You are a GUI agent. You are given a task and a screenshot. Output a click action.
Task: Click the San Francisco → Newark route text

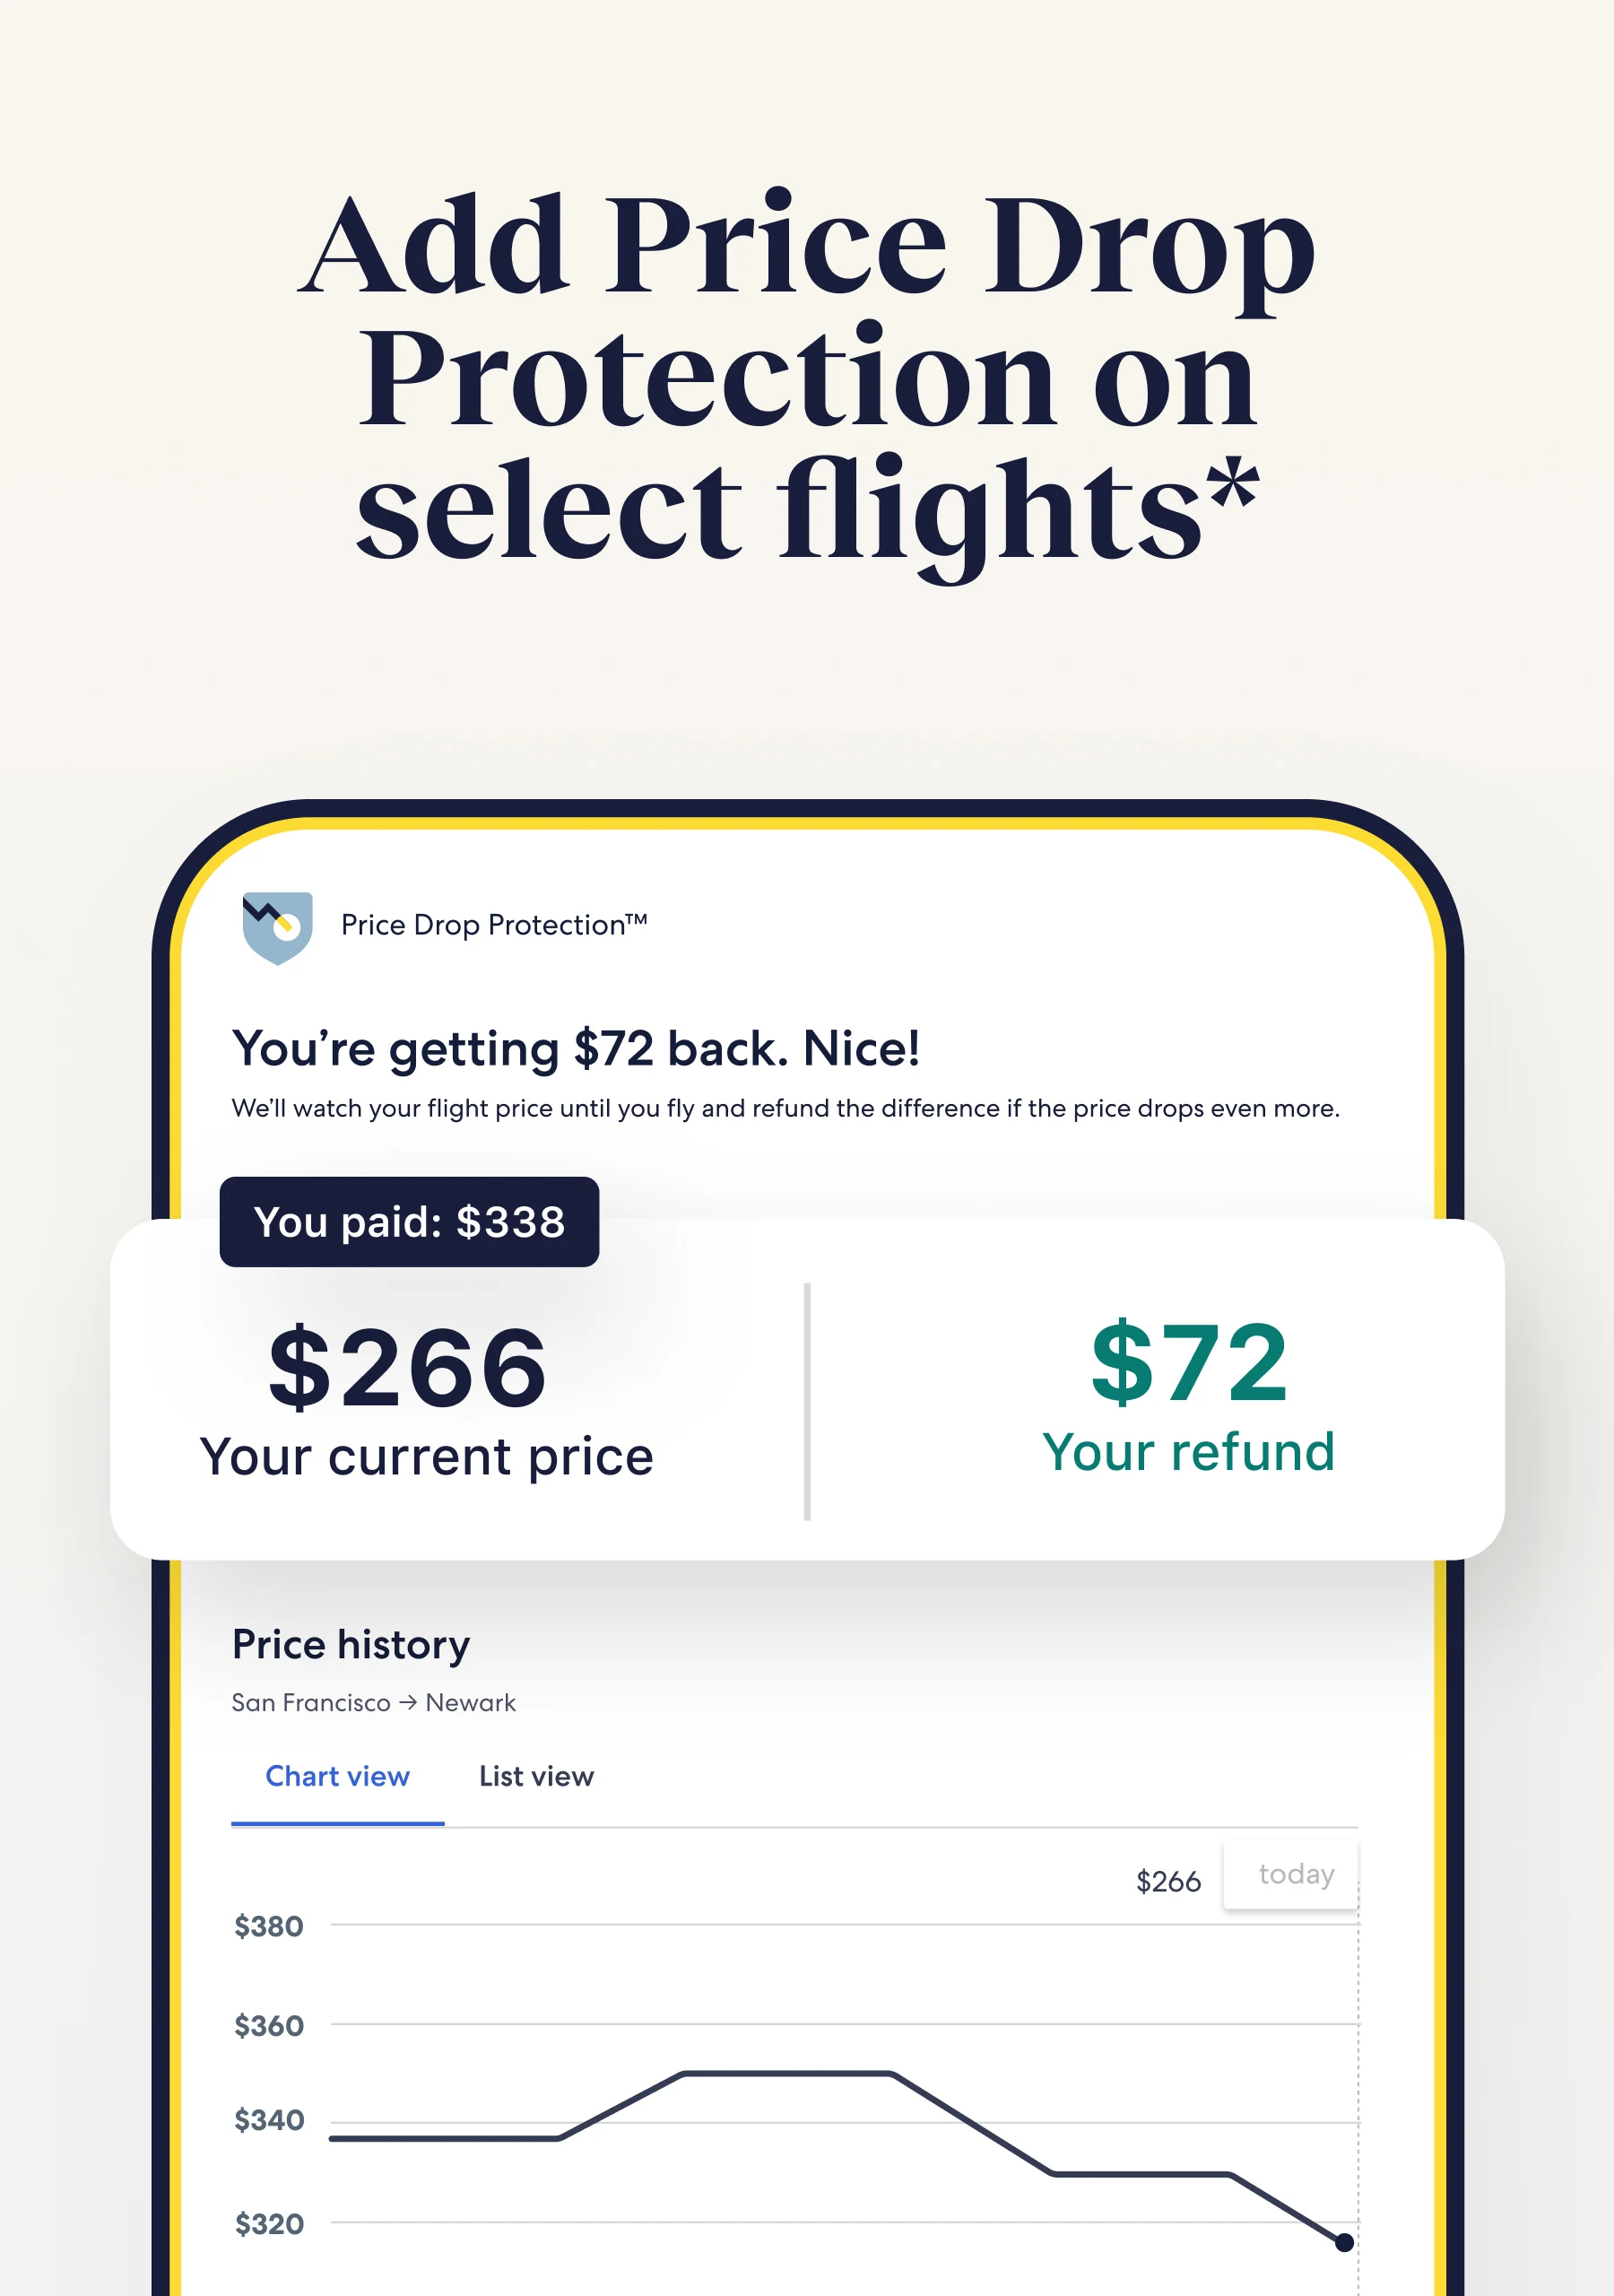(374, 1702)
